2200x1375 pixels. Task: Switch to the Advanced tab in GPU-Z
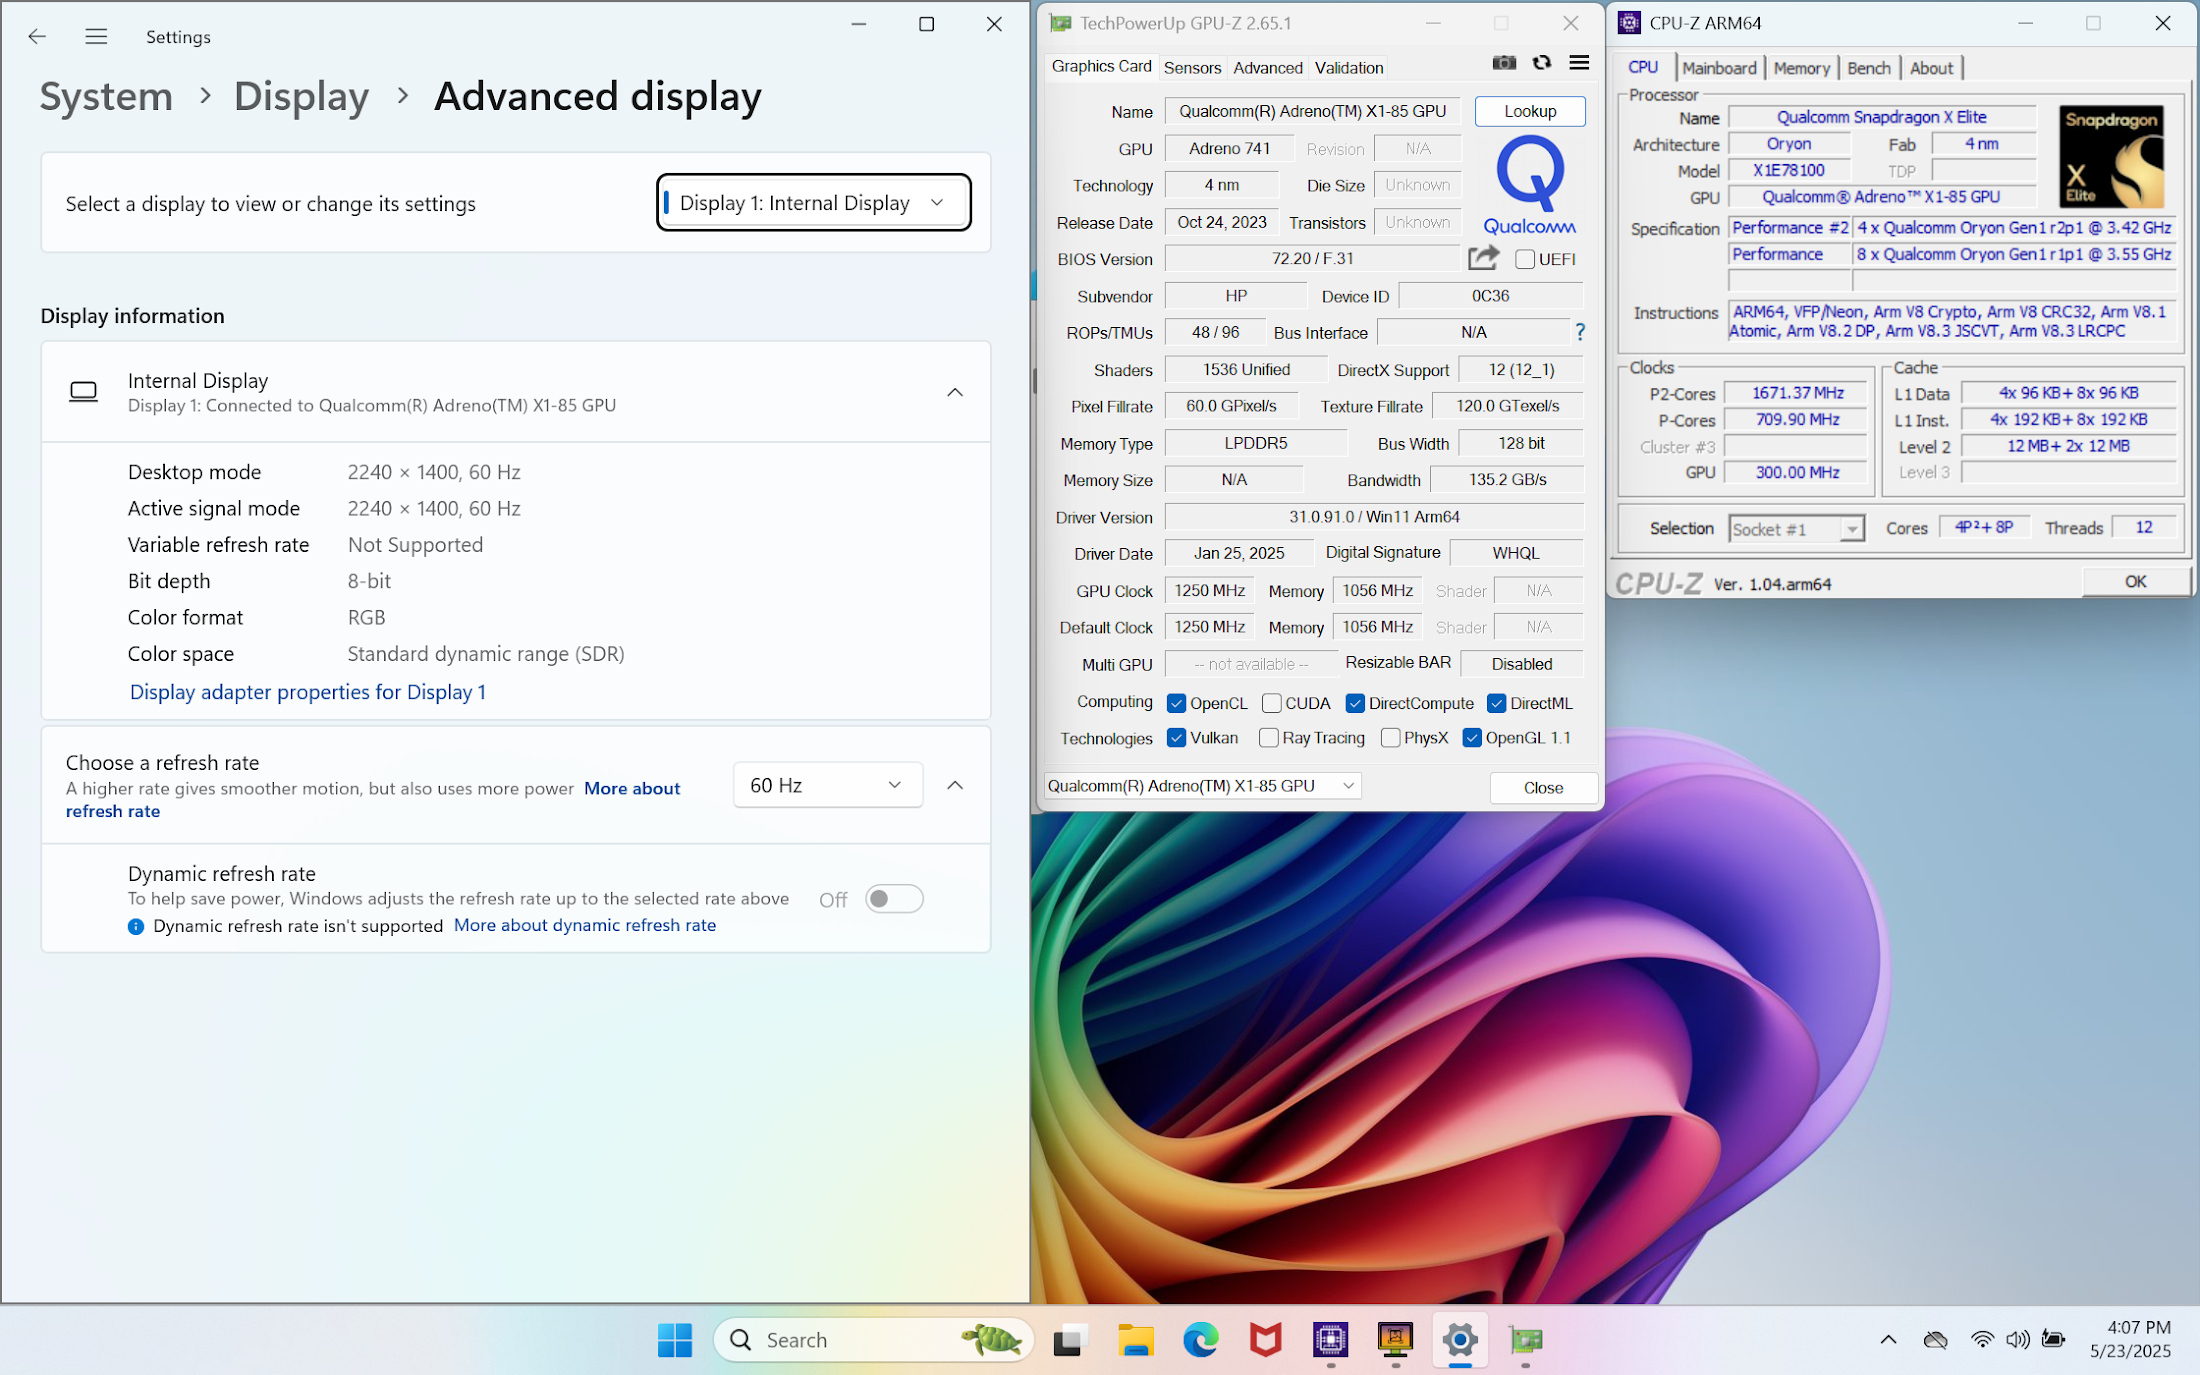[1268, 68]
